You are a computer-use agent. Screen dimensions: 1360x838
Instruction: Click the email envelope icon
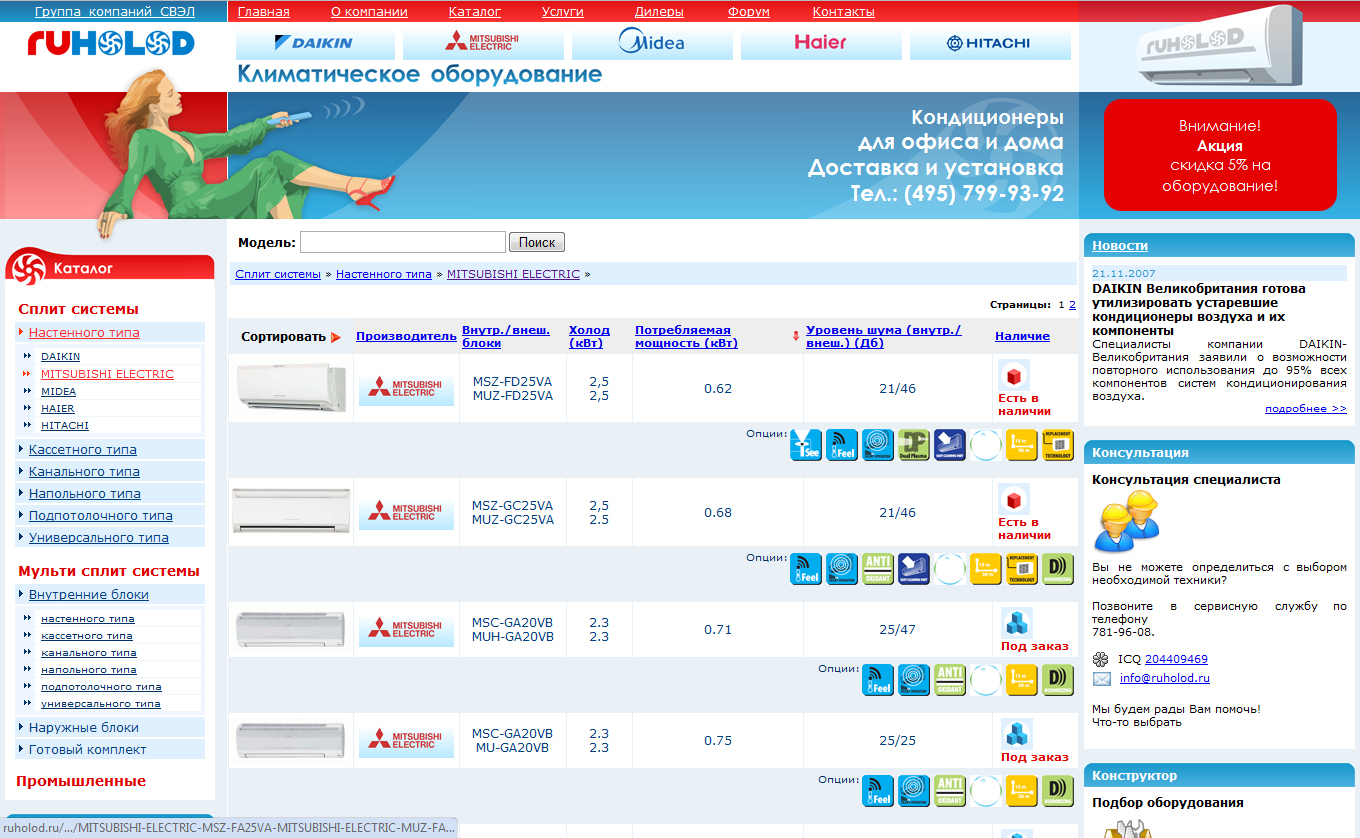[x=1101, y=678]
